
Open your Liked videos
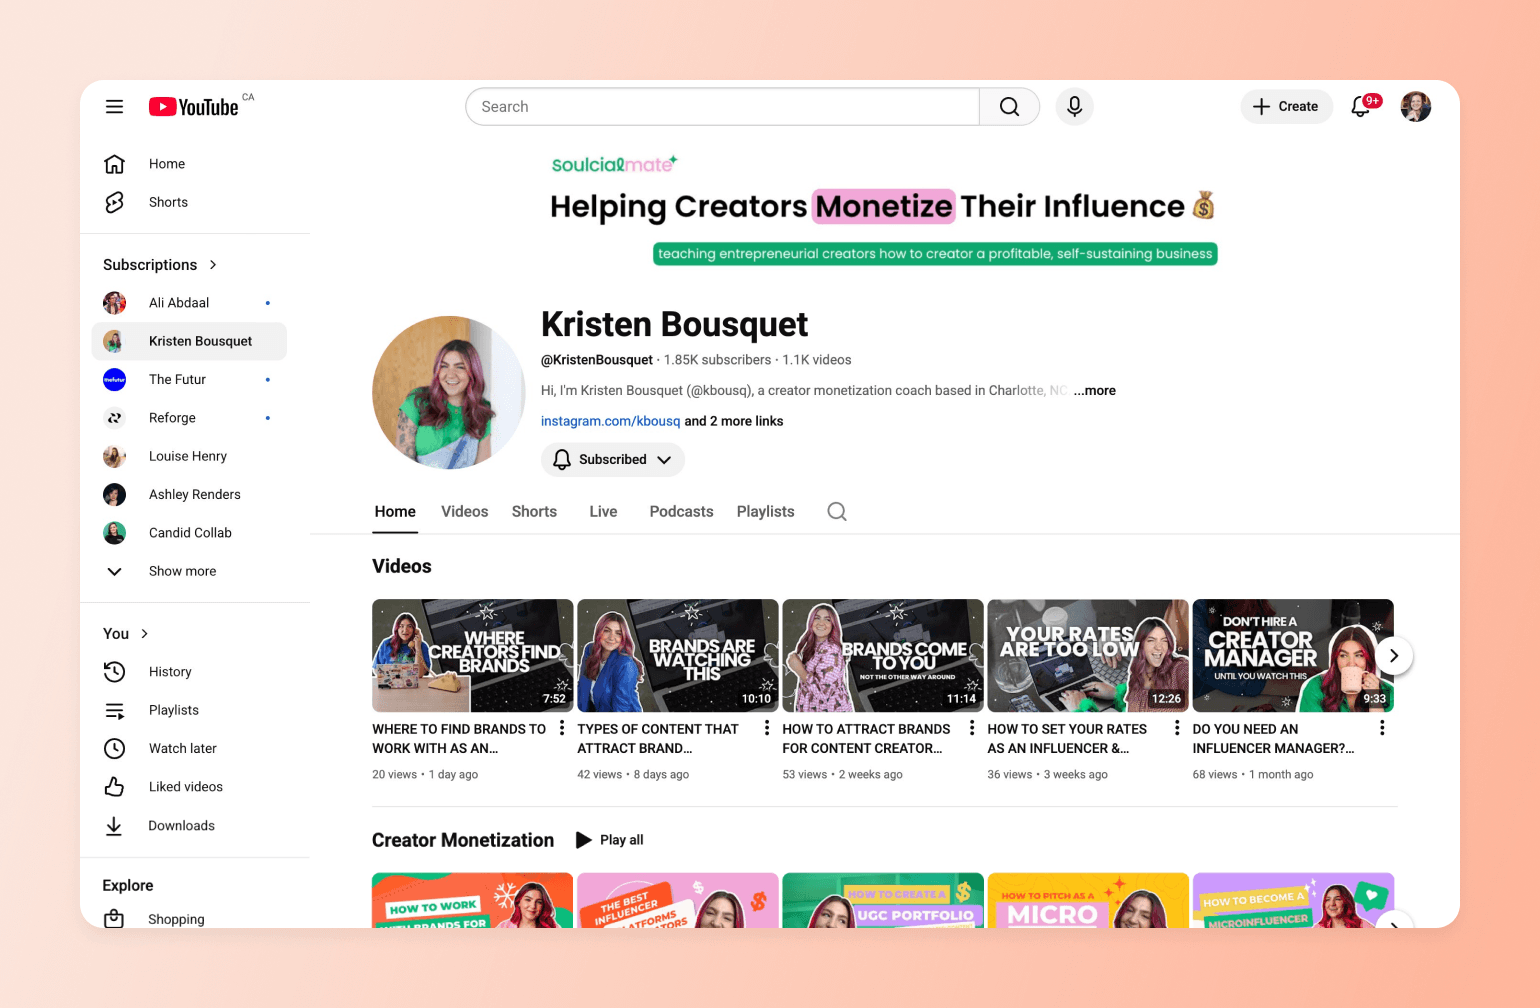click(186, 786)
